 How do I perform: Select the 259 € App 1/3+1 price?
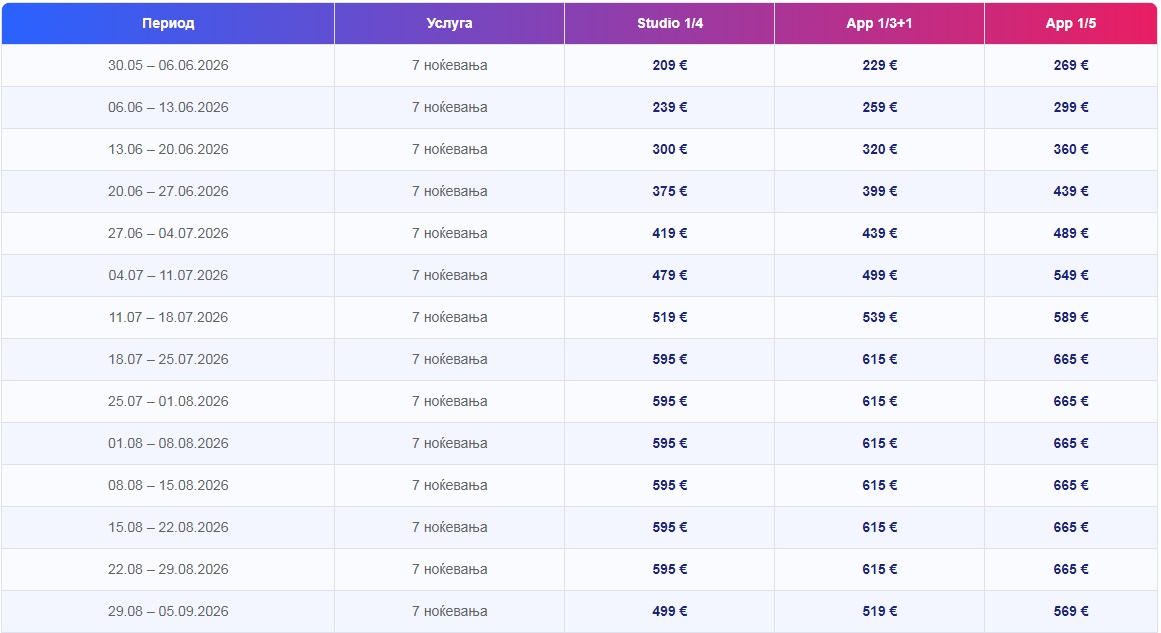point(879,107)
